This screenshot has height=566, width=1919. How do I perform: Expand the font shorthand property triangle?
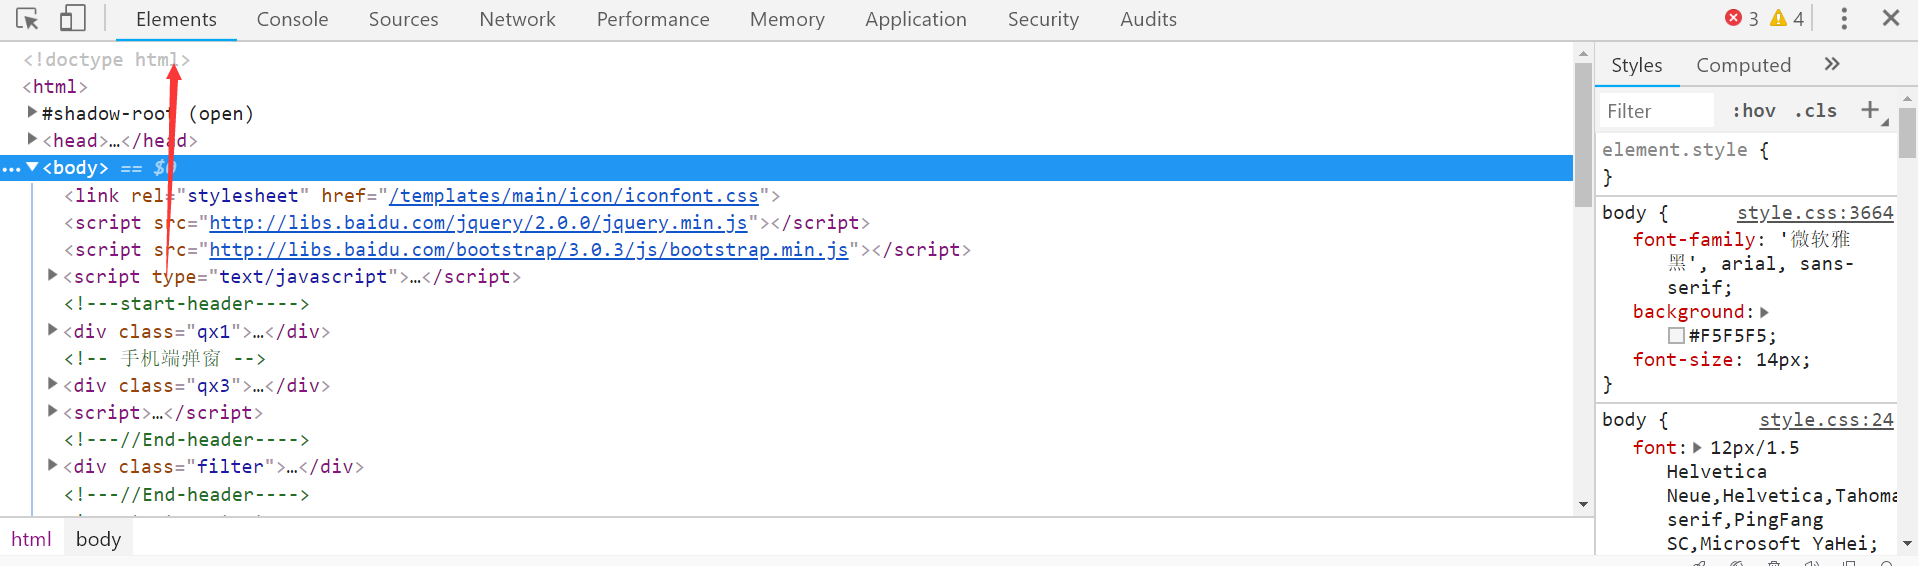(1697, 447)
